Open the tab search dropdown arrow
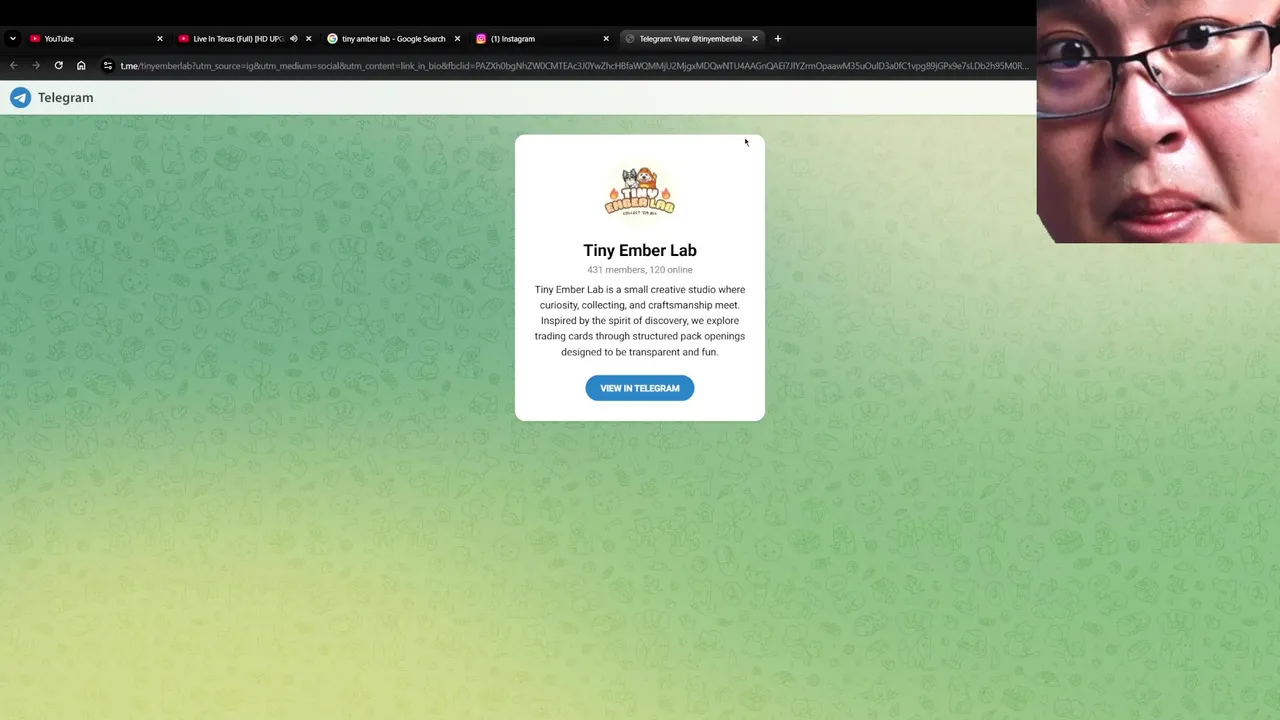Image resolution: width=1280 pixels, height=720 pixels. click(12, 39)
